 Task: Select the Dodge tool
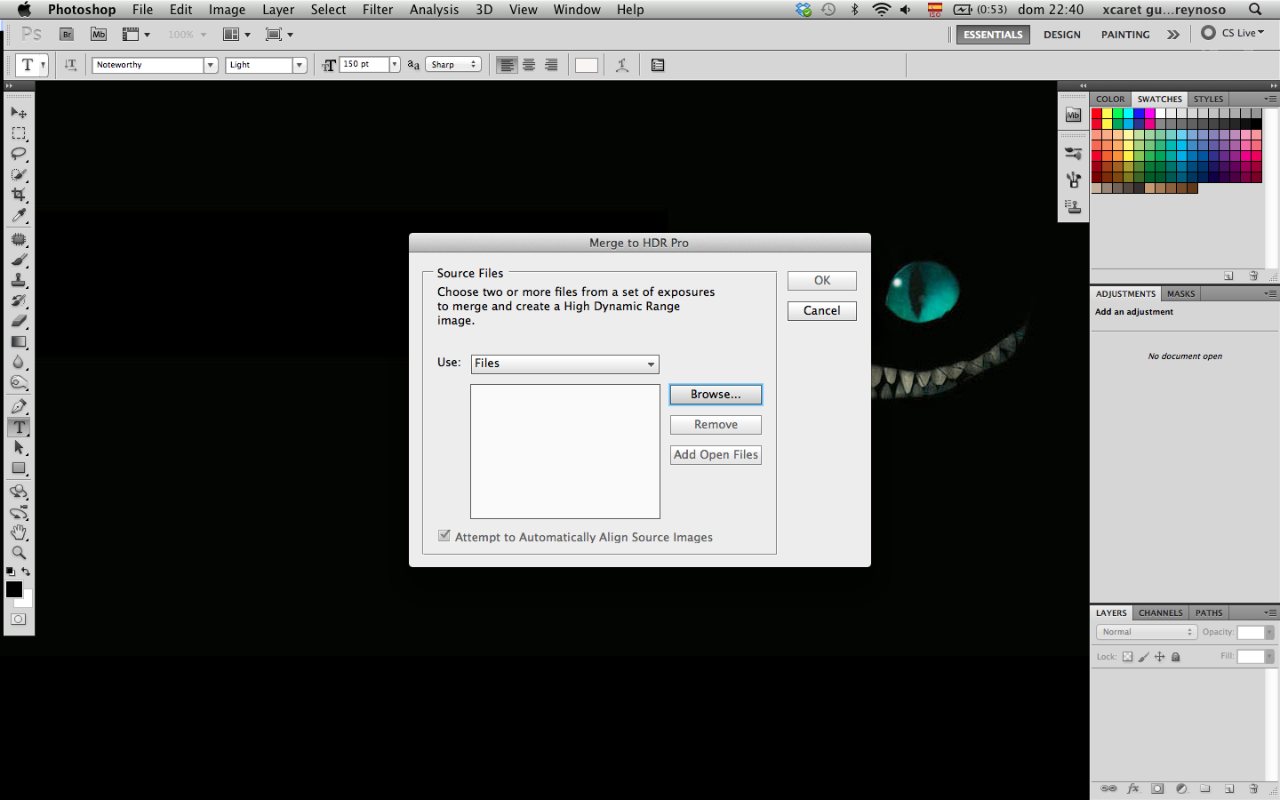pyautogui.click(x=19, y=383)
